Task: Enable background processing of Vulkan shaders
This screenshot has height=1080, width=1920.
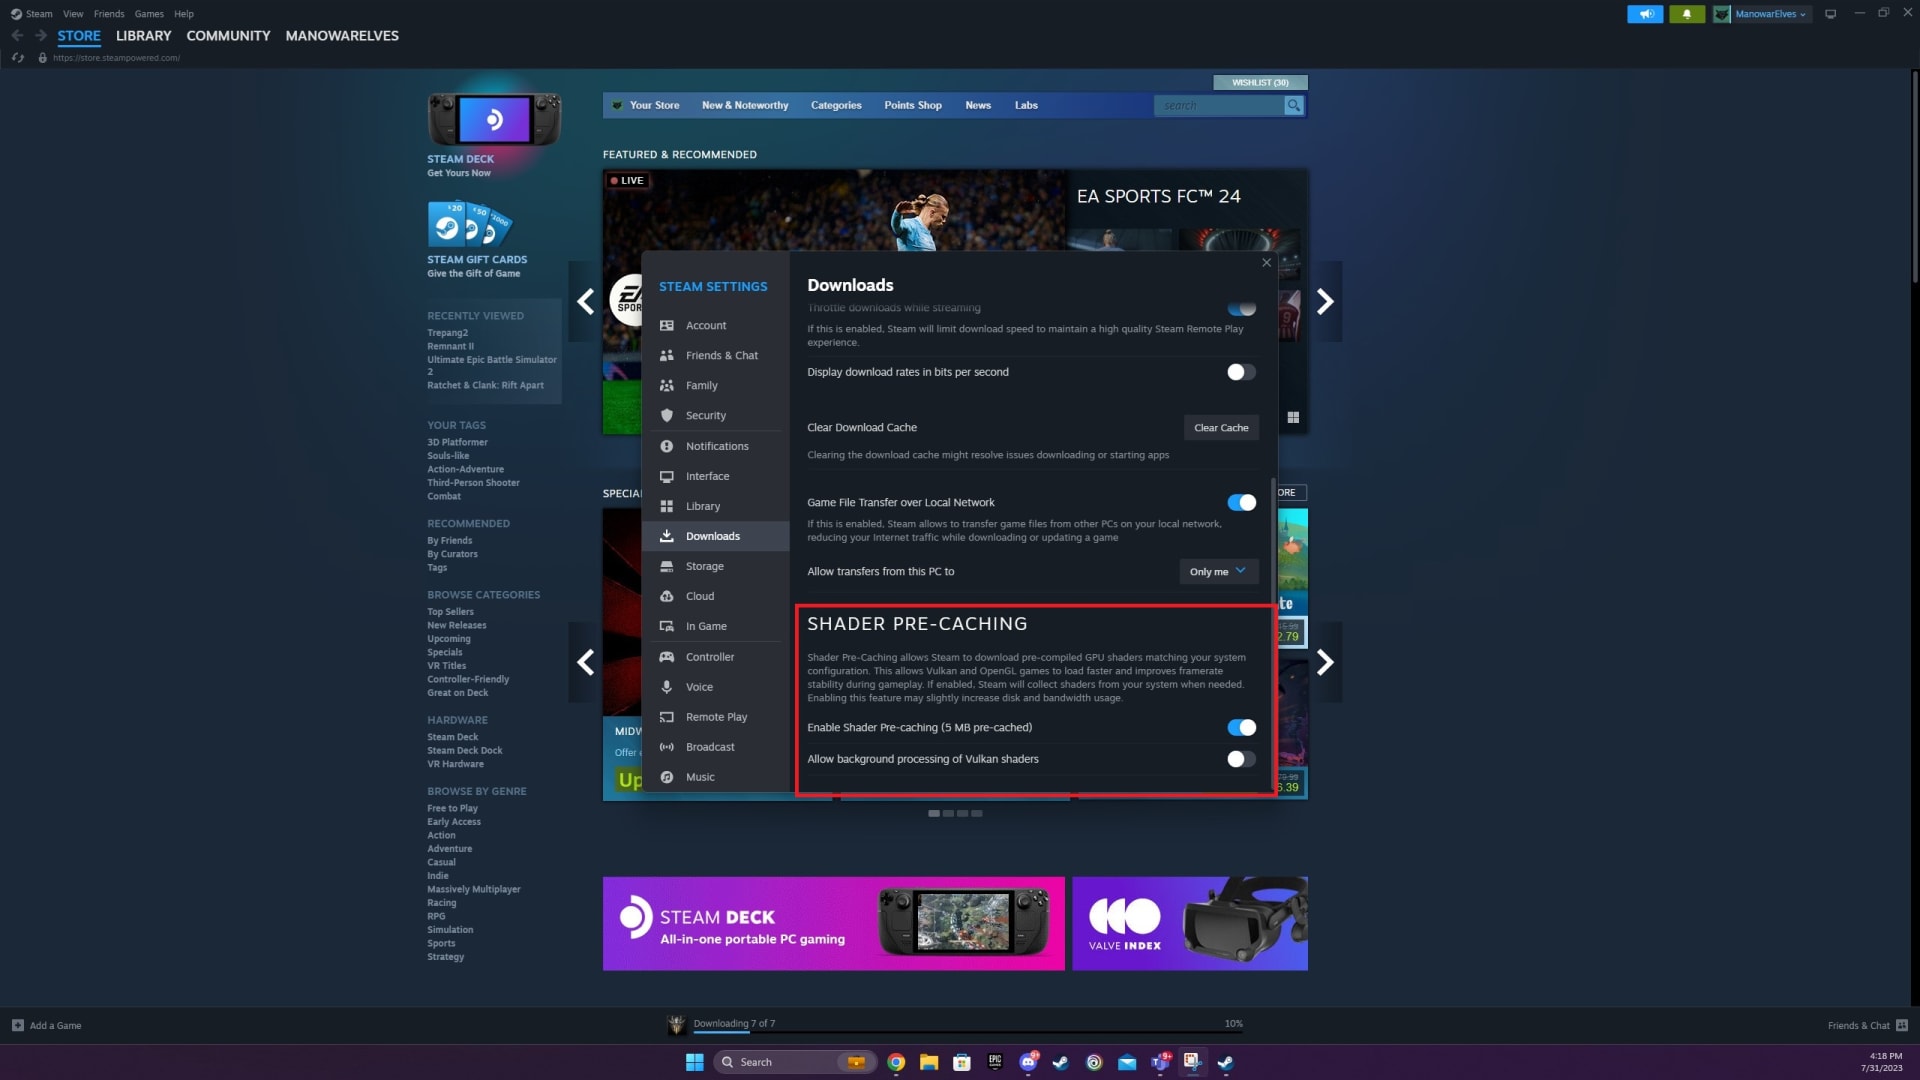Action: [x=1241, y=760]
